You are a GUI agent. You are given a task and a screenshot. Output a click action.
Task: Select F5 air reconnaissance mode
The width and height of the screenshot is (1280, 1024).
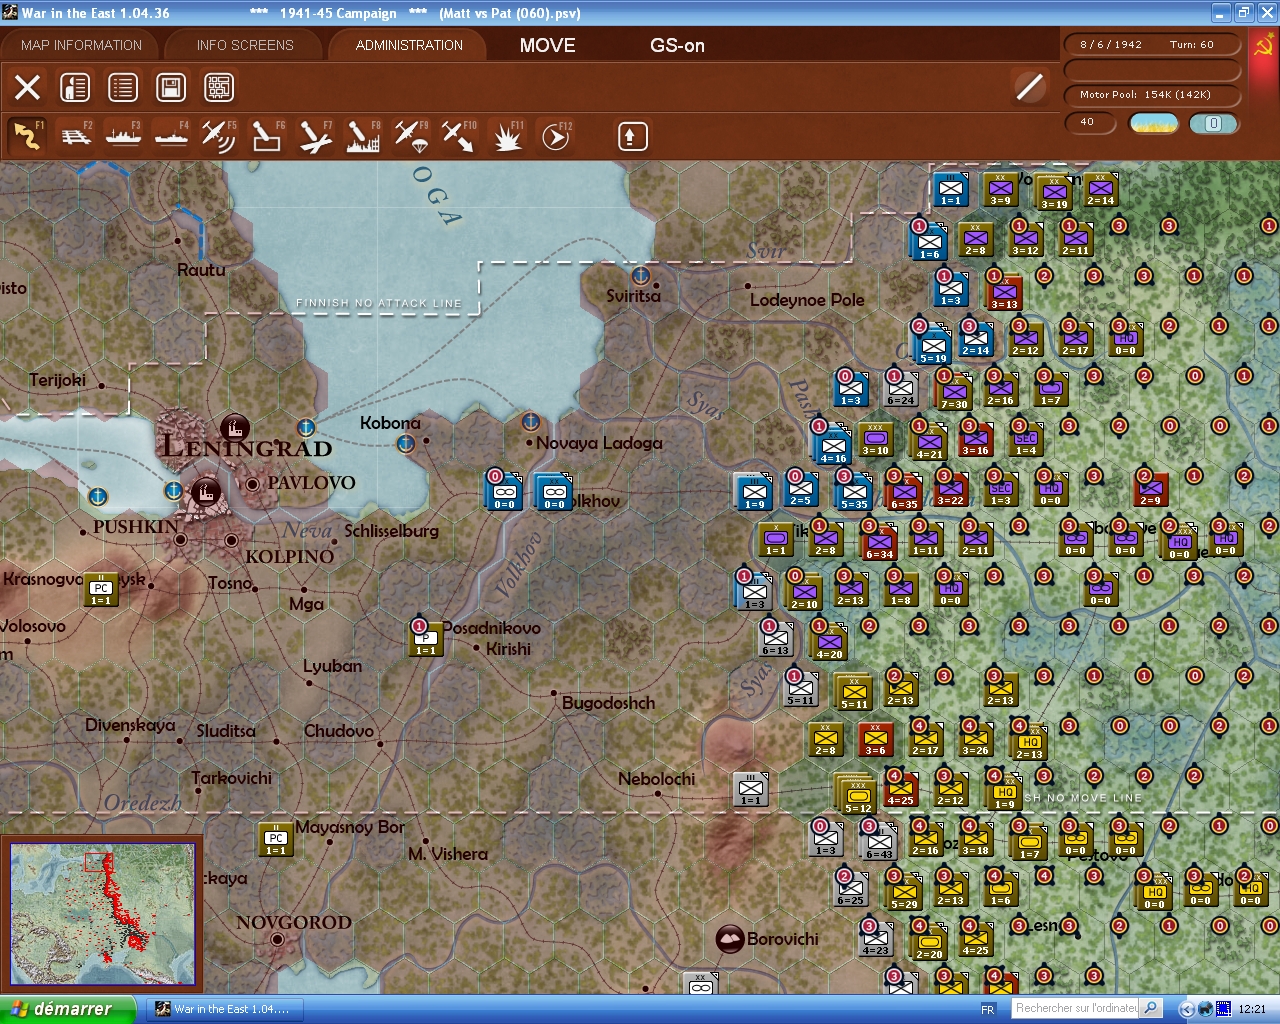(219, 136)
